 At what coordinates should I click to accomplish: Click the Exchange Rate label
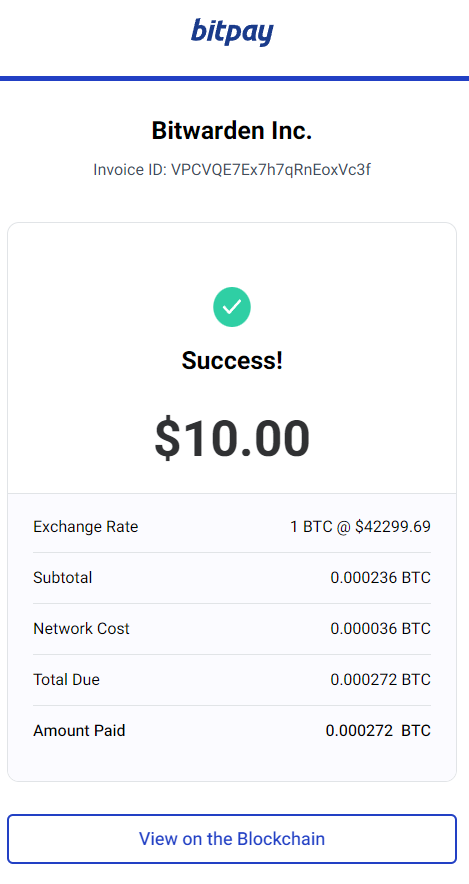86,527
